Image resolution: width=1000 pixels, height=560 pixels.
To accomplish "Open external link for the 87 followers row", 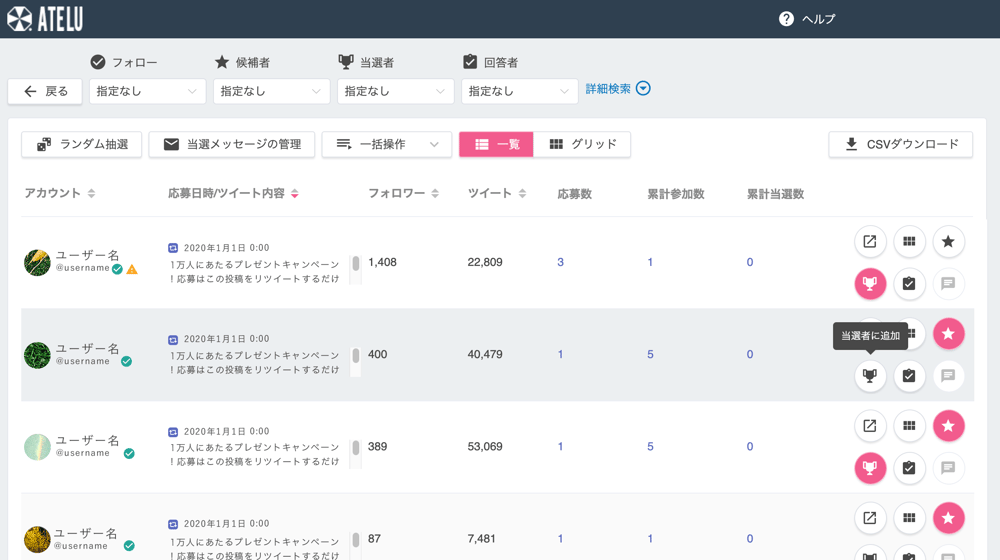I will click(x=870, y=518).
